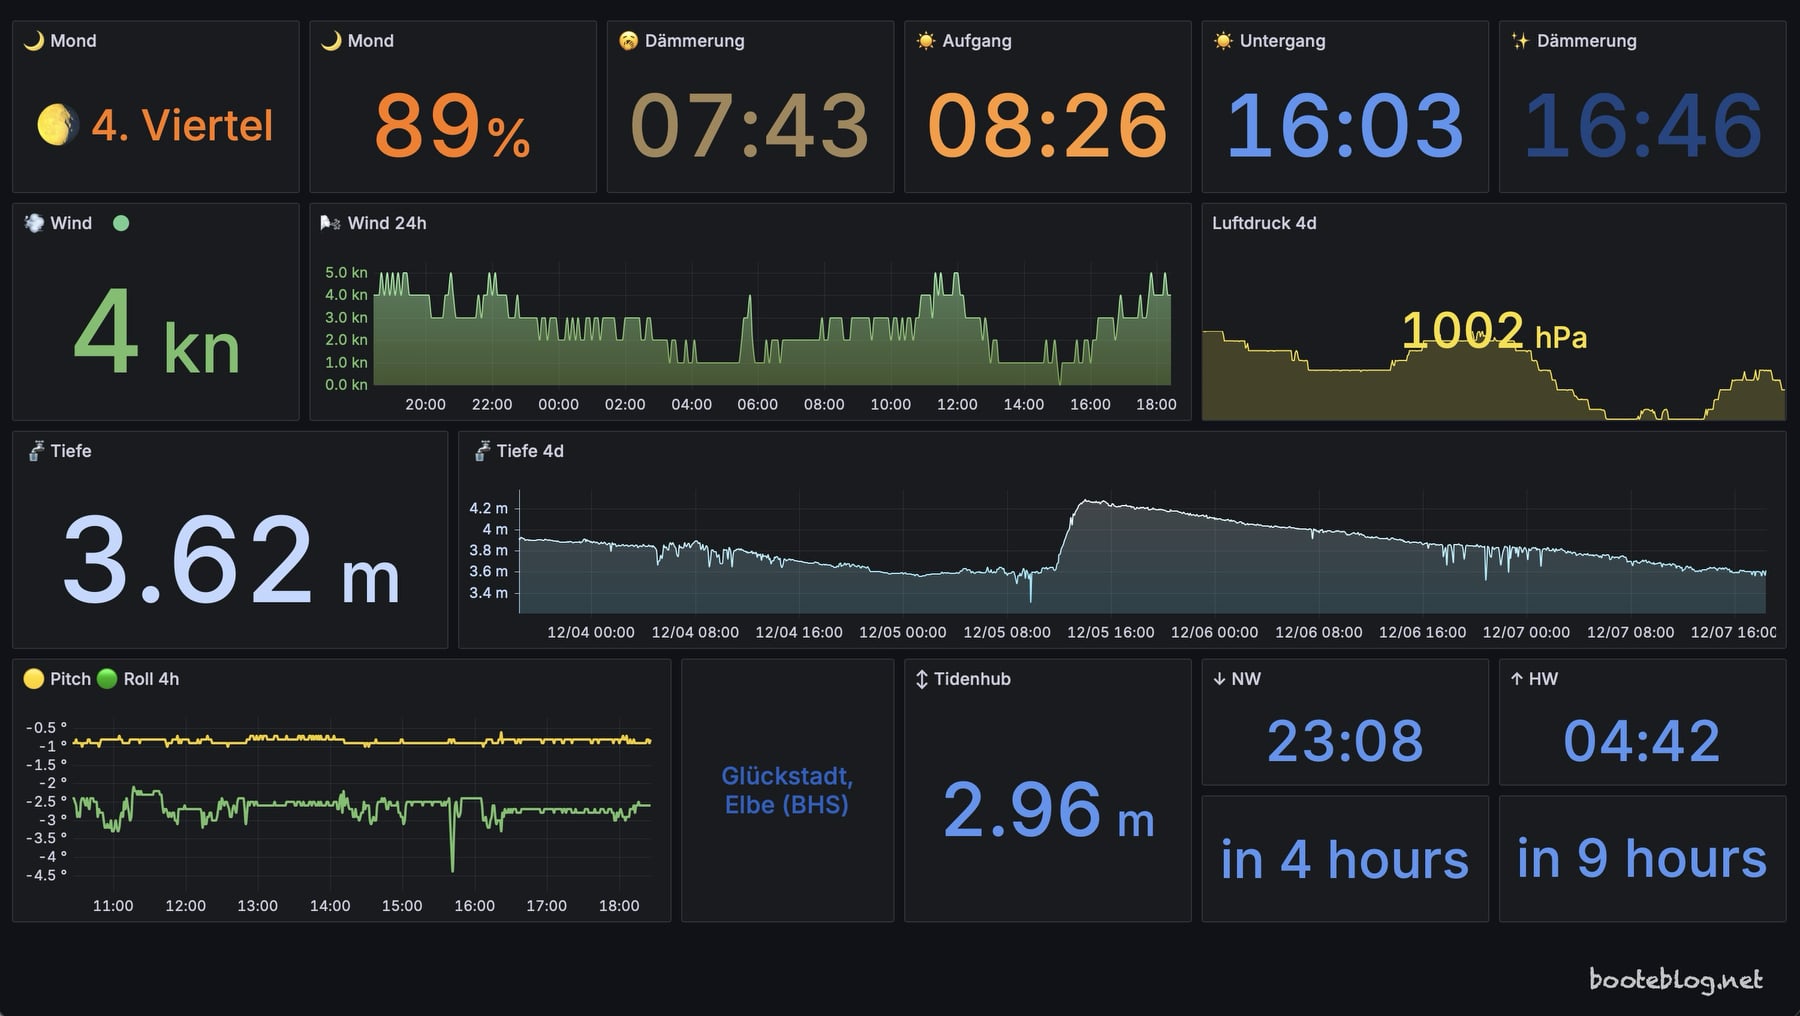The height and width of the screenshot is (1016, 1800).
Task: Click the depth spike peak in Tiefe 4d graph
Action: tap(1085, 501)
